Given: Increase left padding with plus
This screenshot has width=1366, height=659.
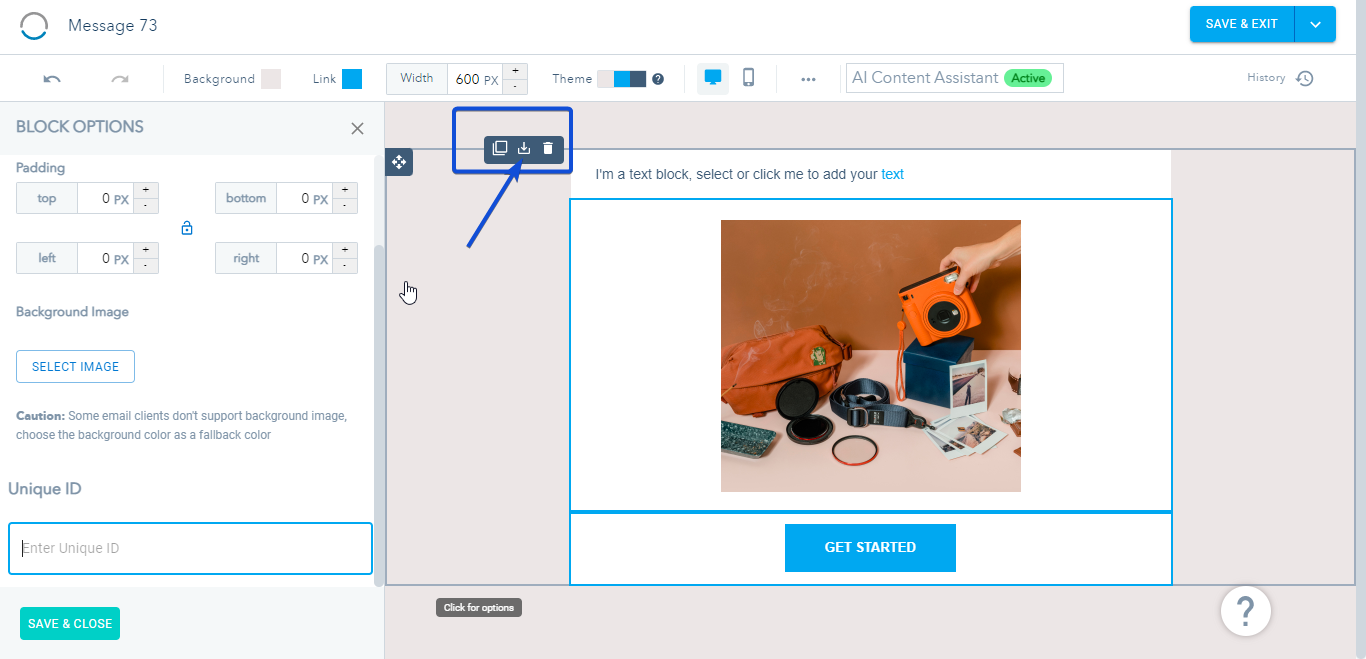Looking at the screenshot, I should 145,250.
